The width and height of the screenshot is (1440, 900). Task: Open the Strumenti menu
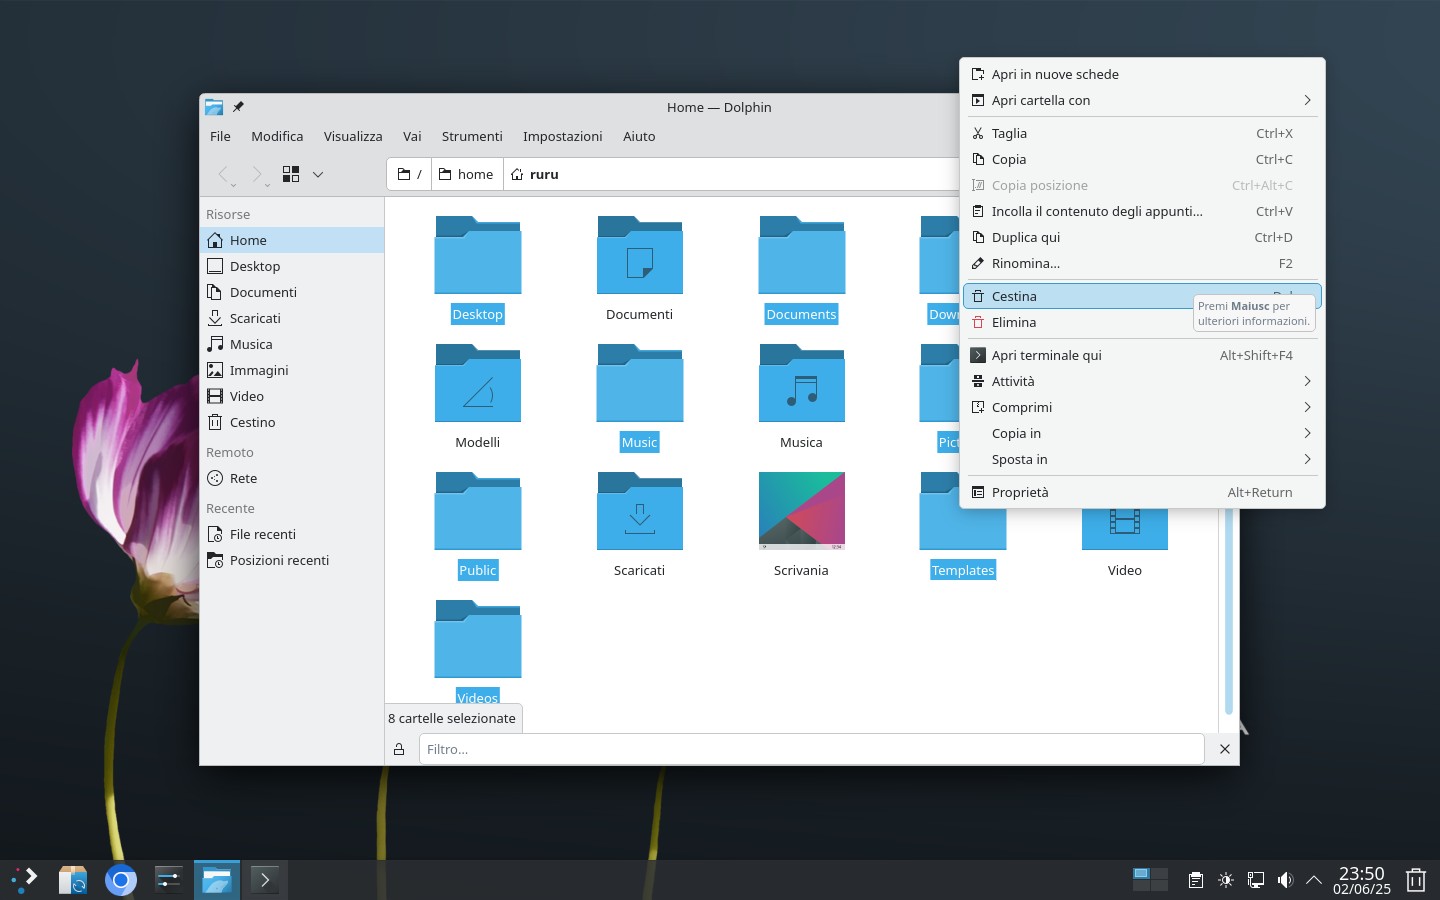(472, 136)
